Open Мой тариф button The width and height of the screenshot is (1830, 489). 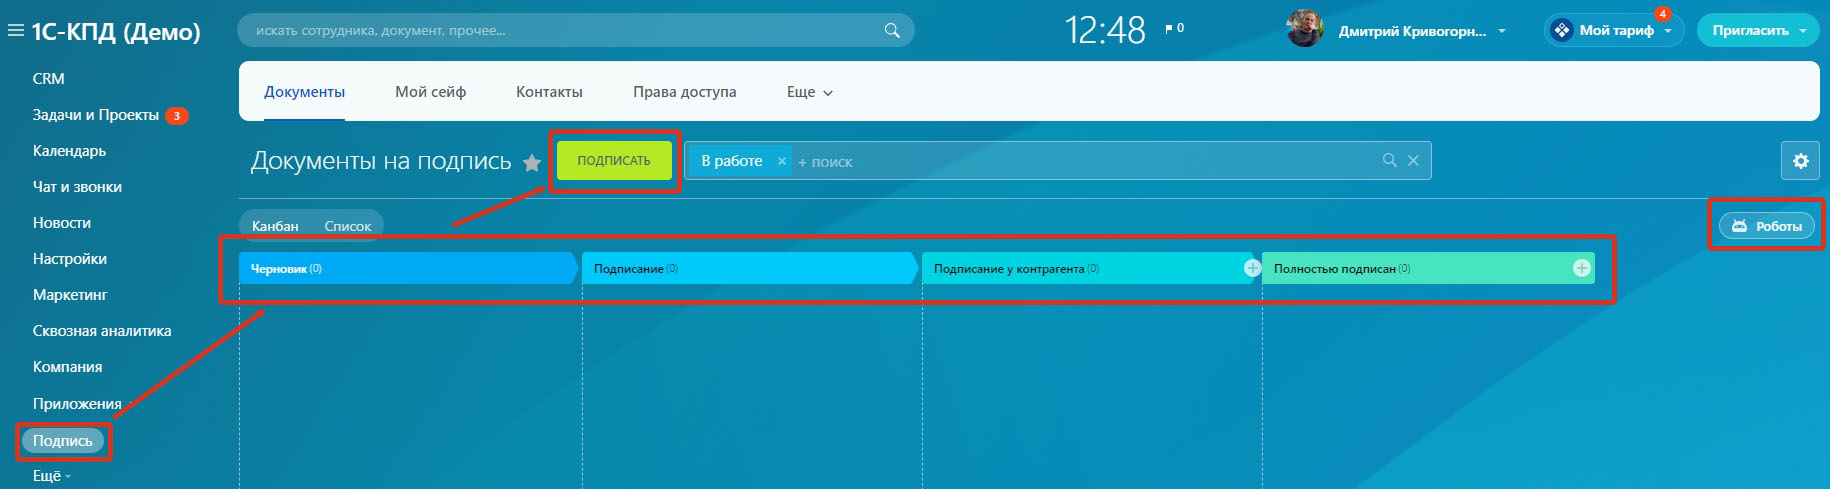click(x=1614, y=30)
